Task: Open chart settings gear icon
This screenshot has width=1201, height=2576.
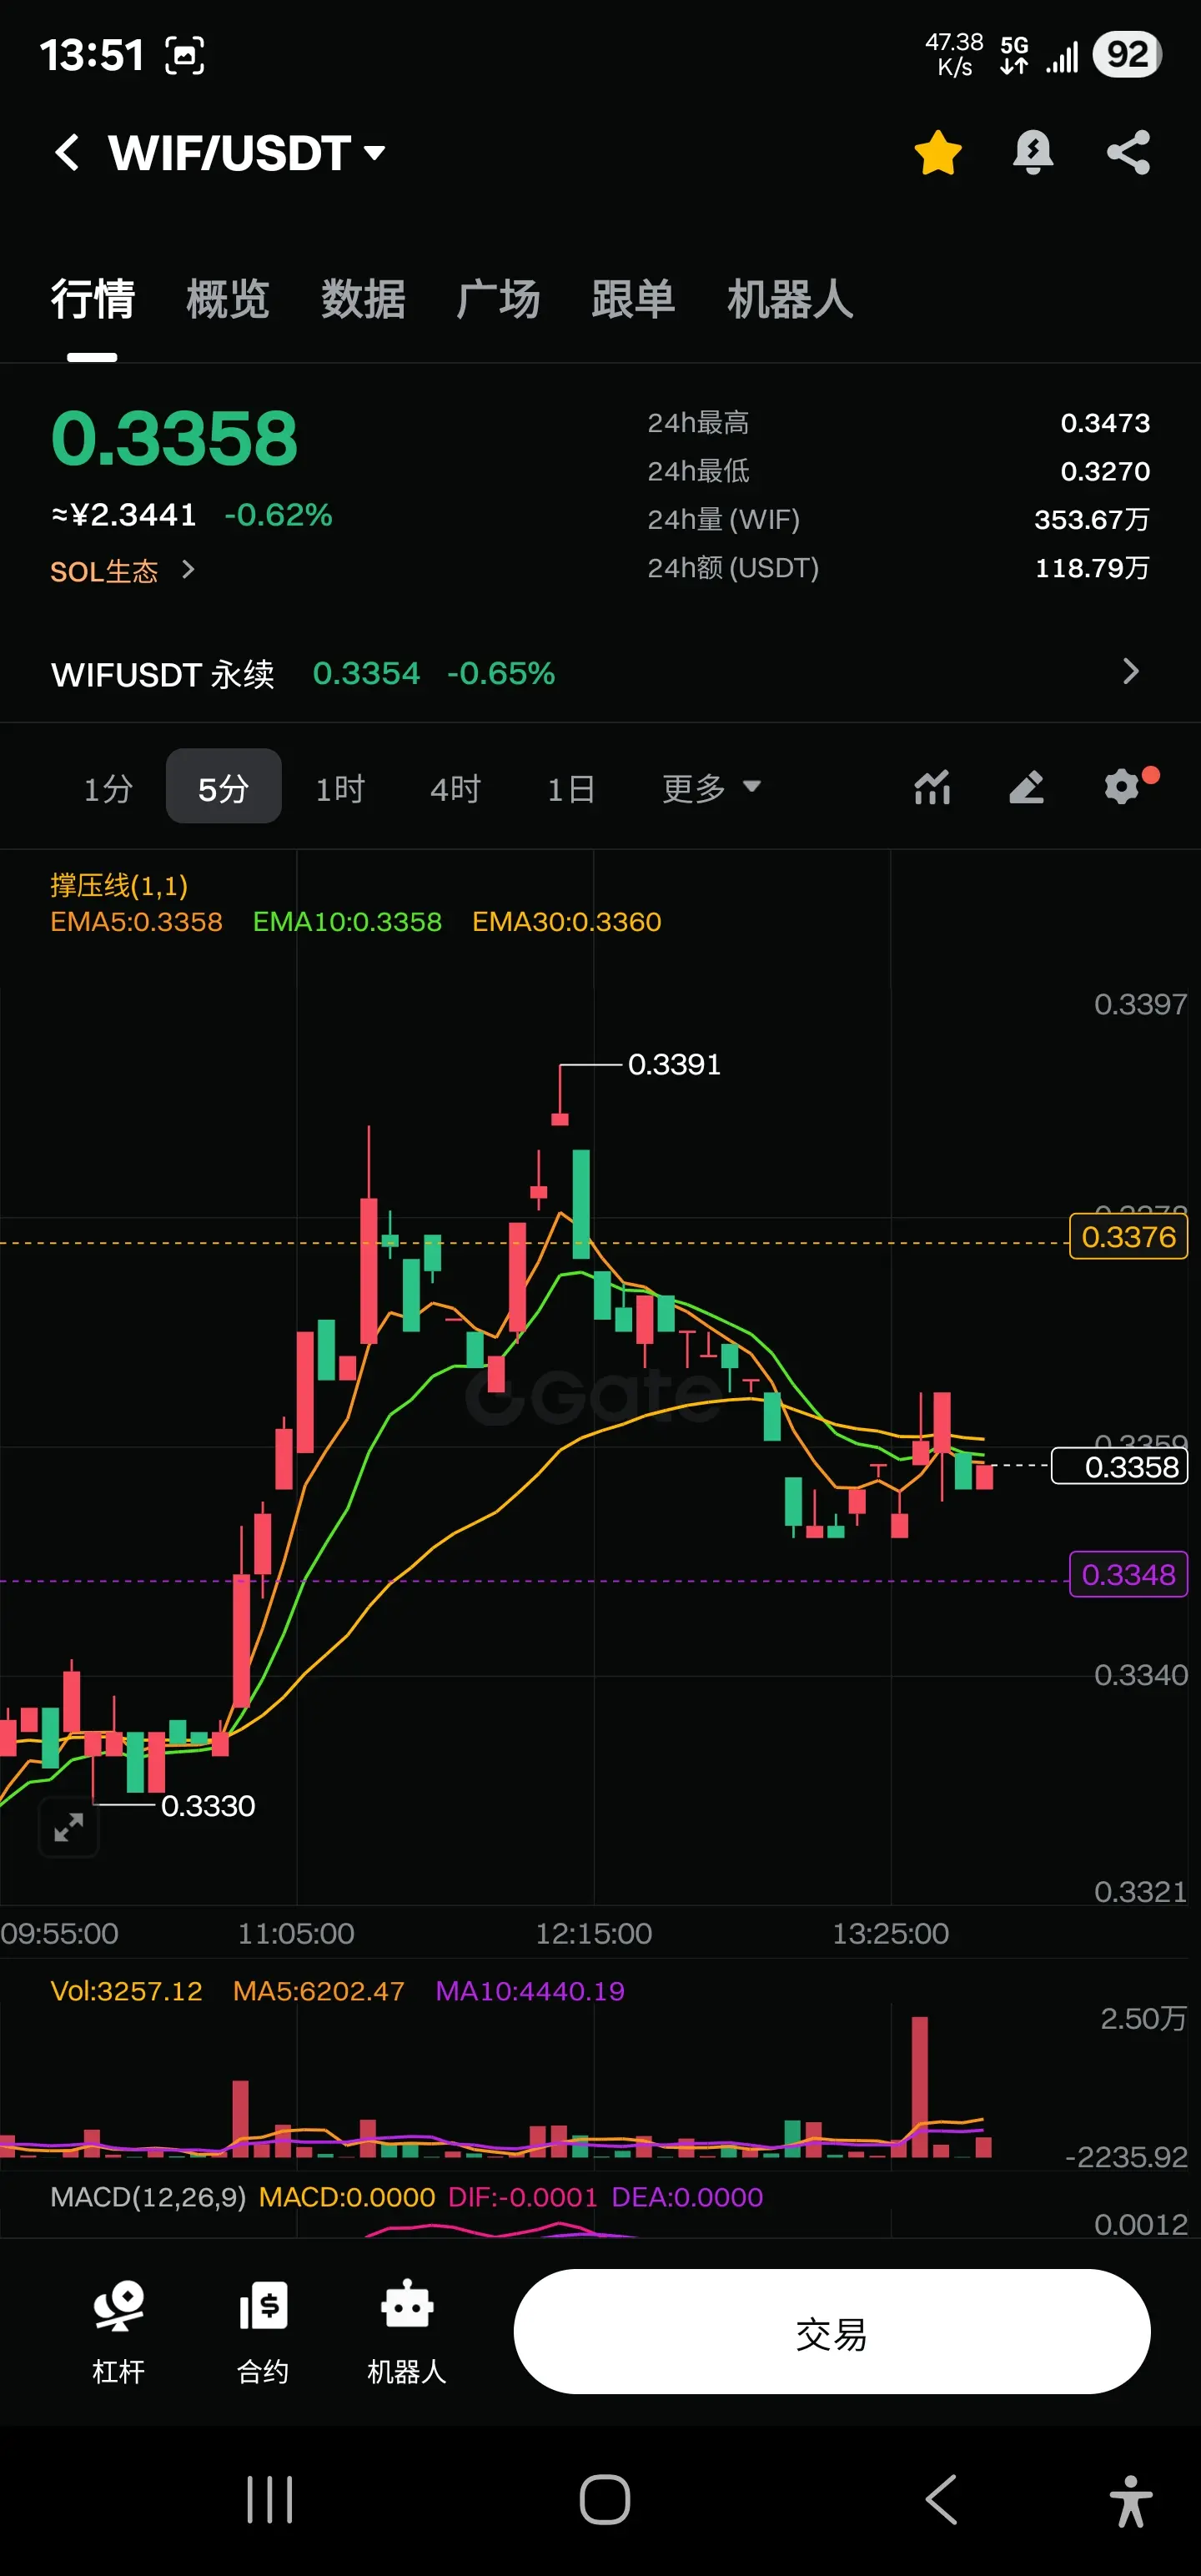Action: [x=1123, y=786]
